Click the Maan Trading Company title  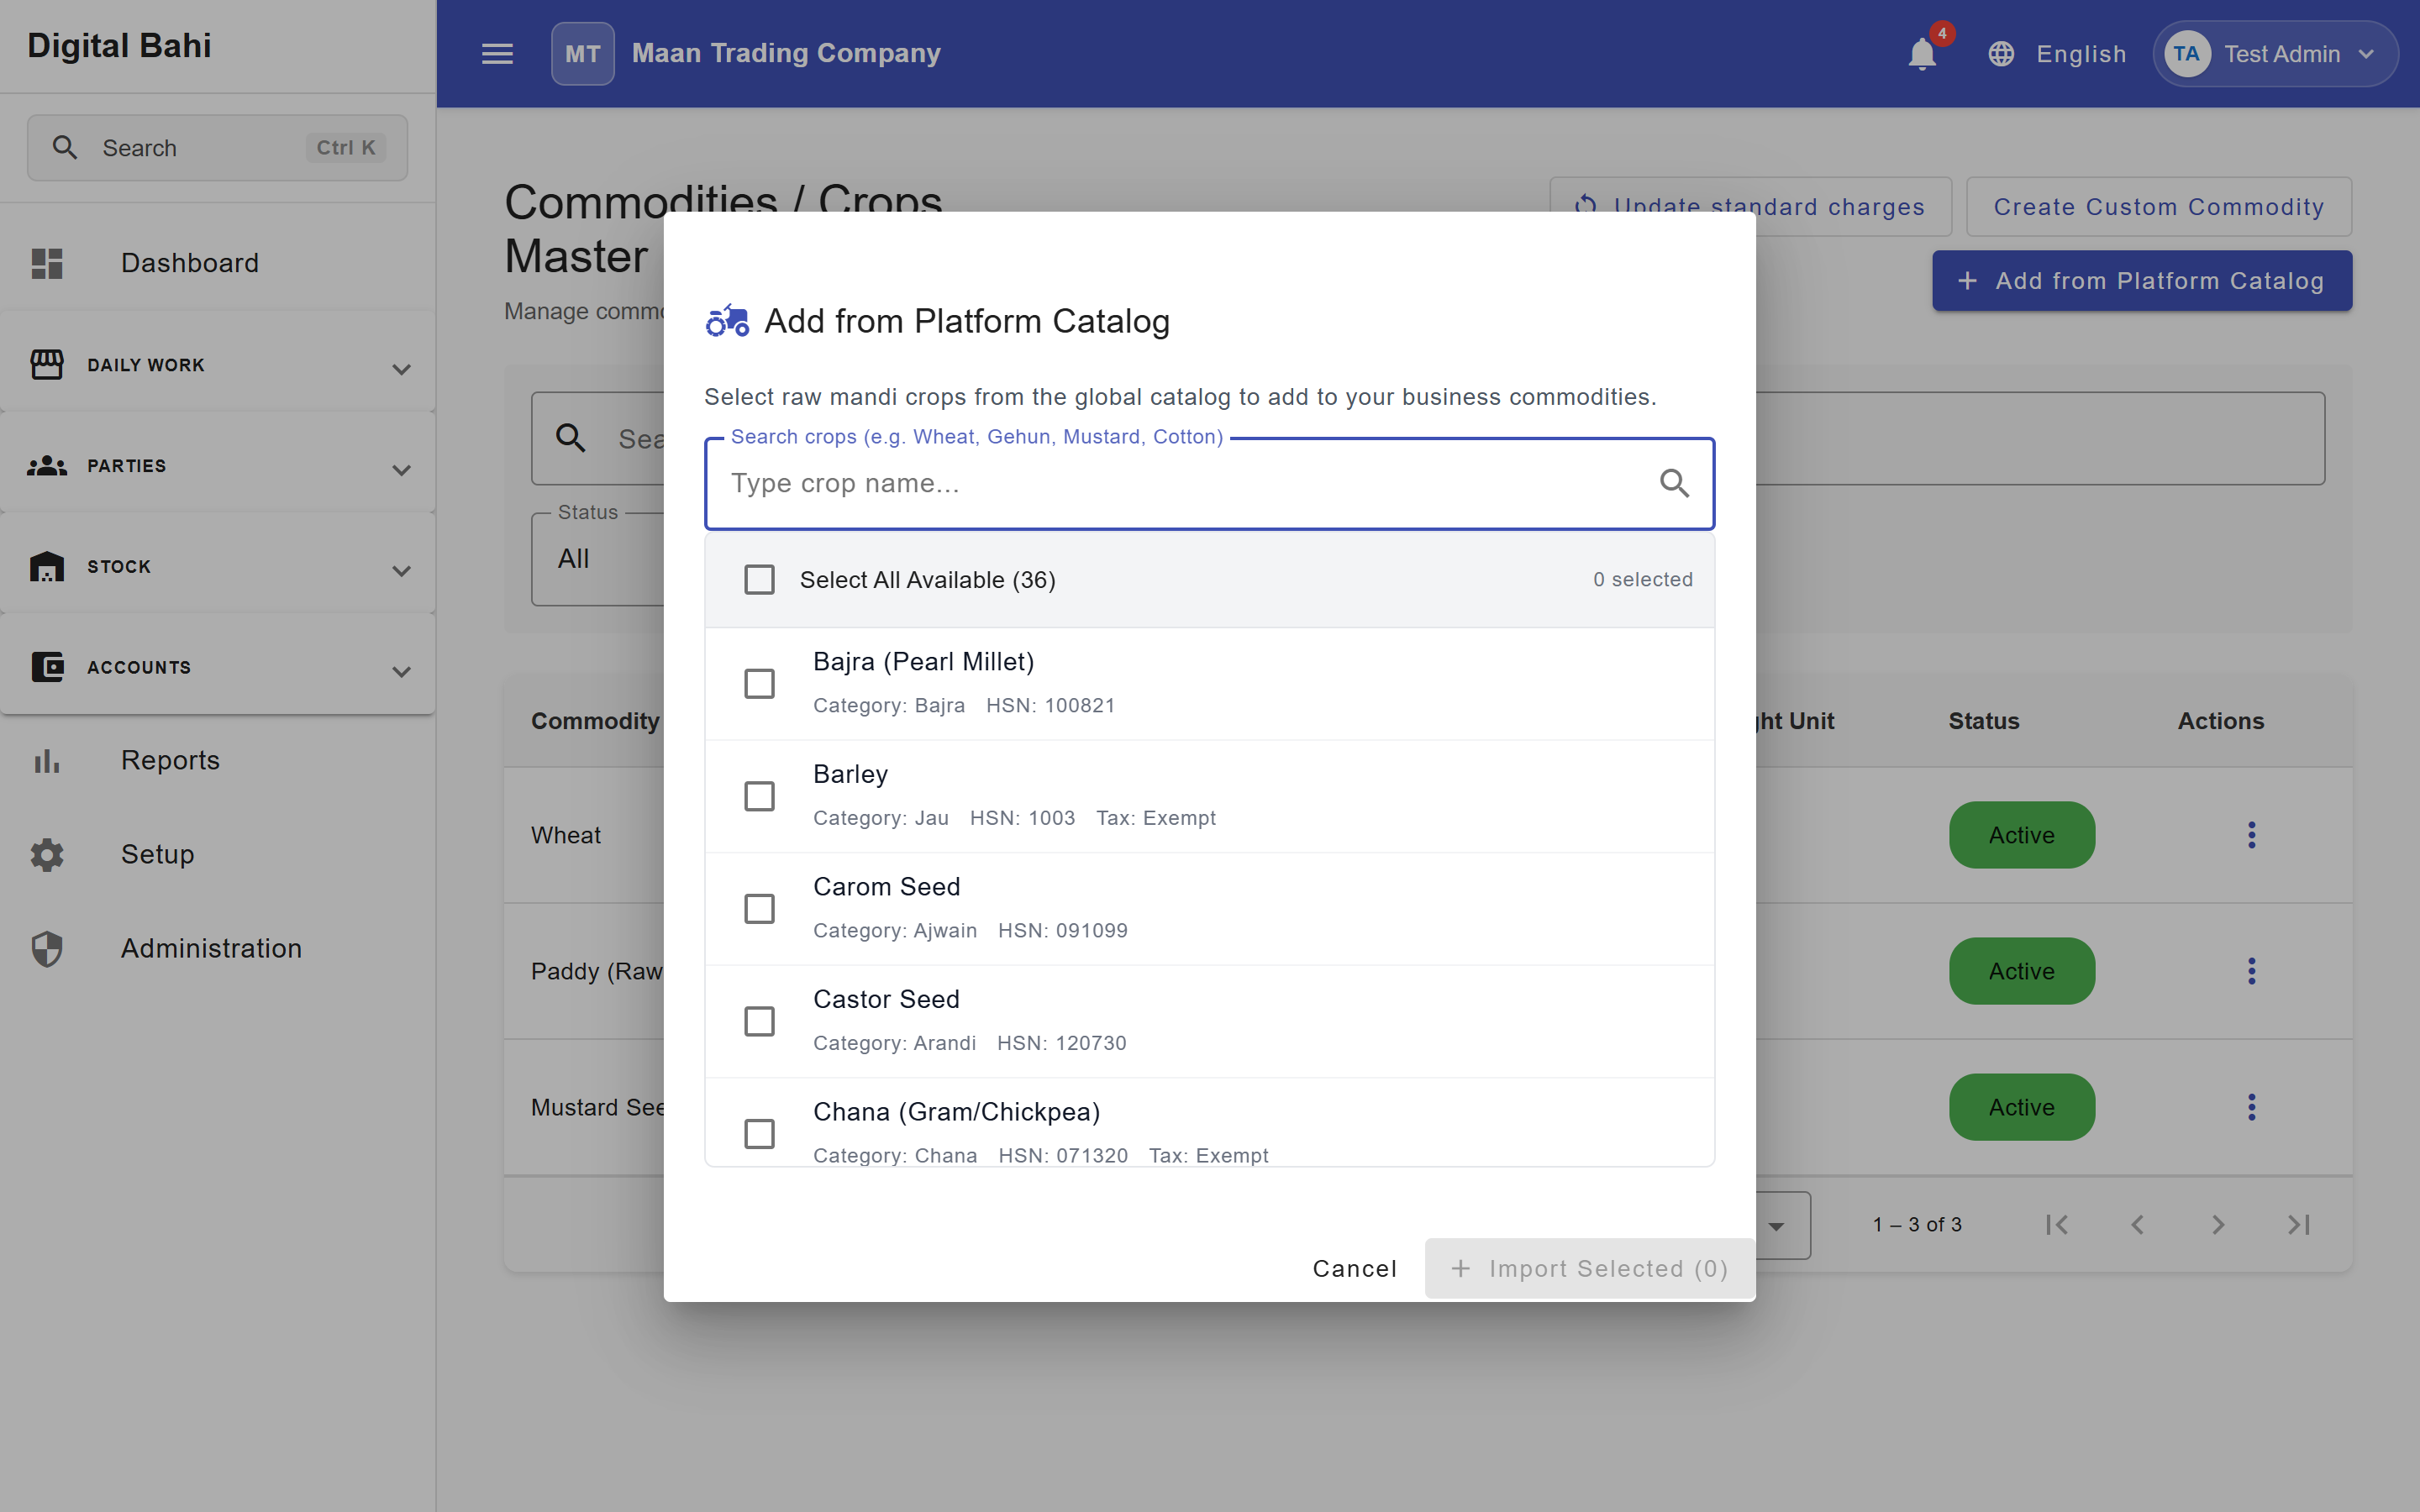(786, 54)
